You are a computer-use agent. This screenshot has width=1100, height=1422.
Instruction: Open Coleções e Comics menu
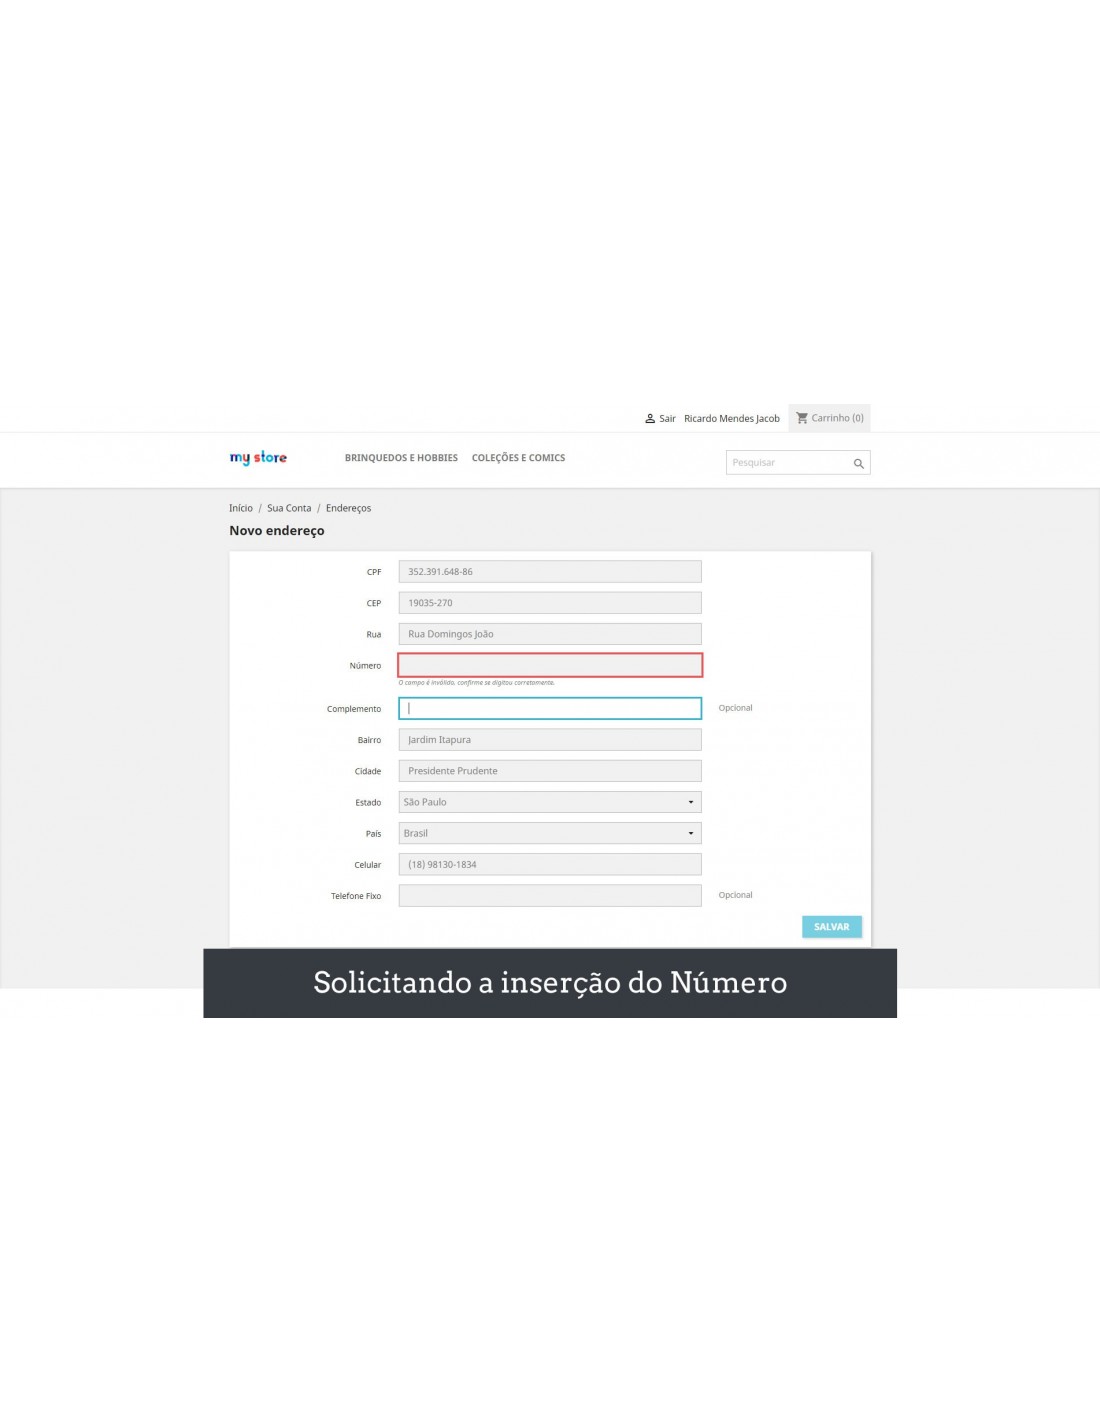518,458
